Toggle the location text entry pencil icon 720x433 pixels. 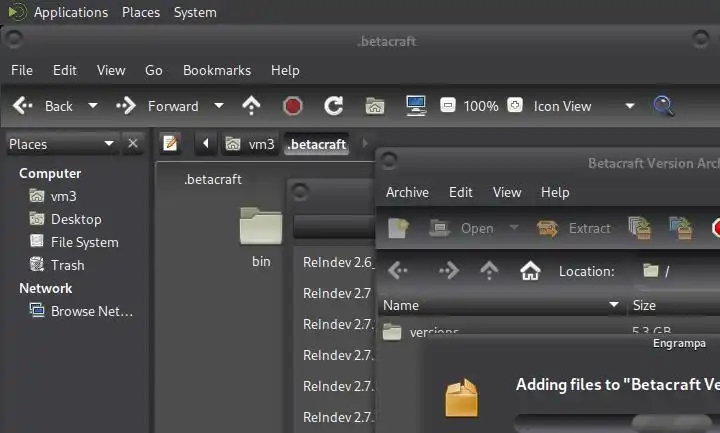coord(170,143)
